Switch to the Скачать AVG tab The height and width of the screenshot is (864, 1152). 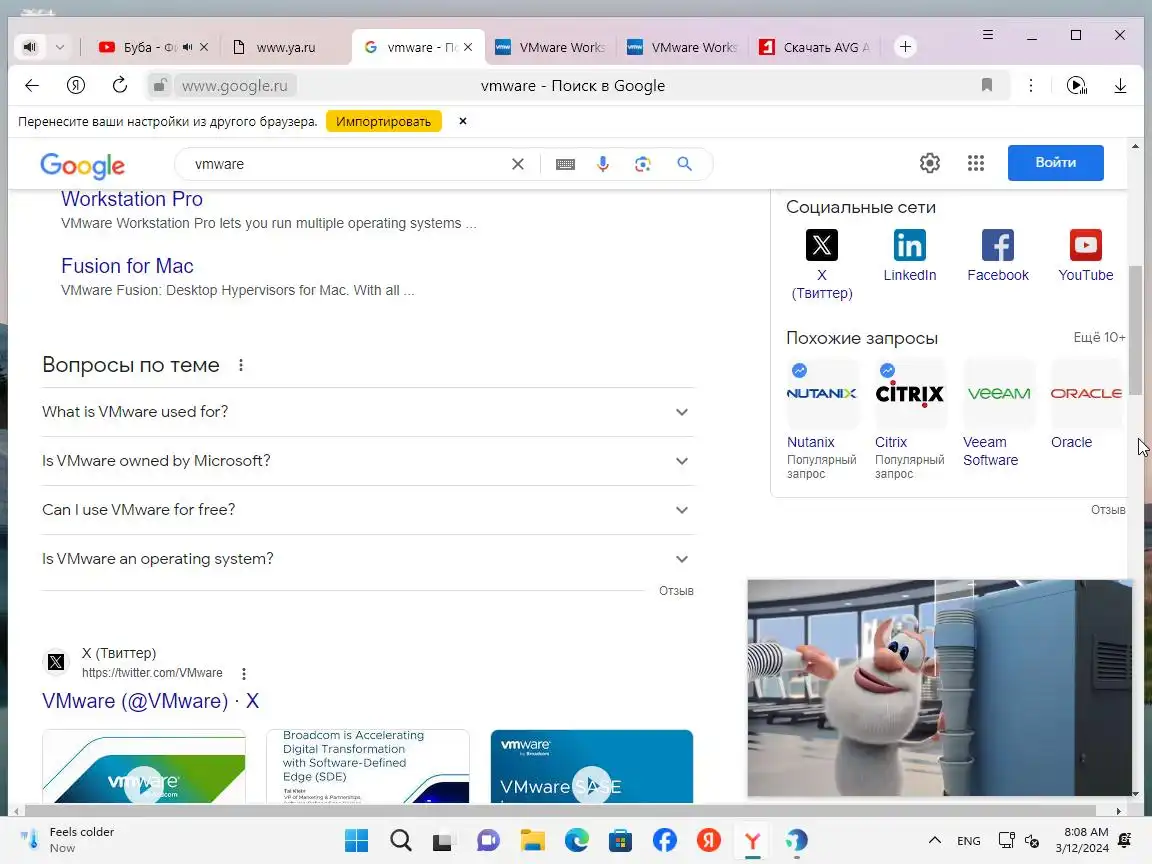[x=816, y=47]
